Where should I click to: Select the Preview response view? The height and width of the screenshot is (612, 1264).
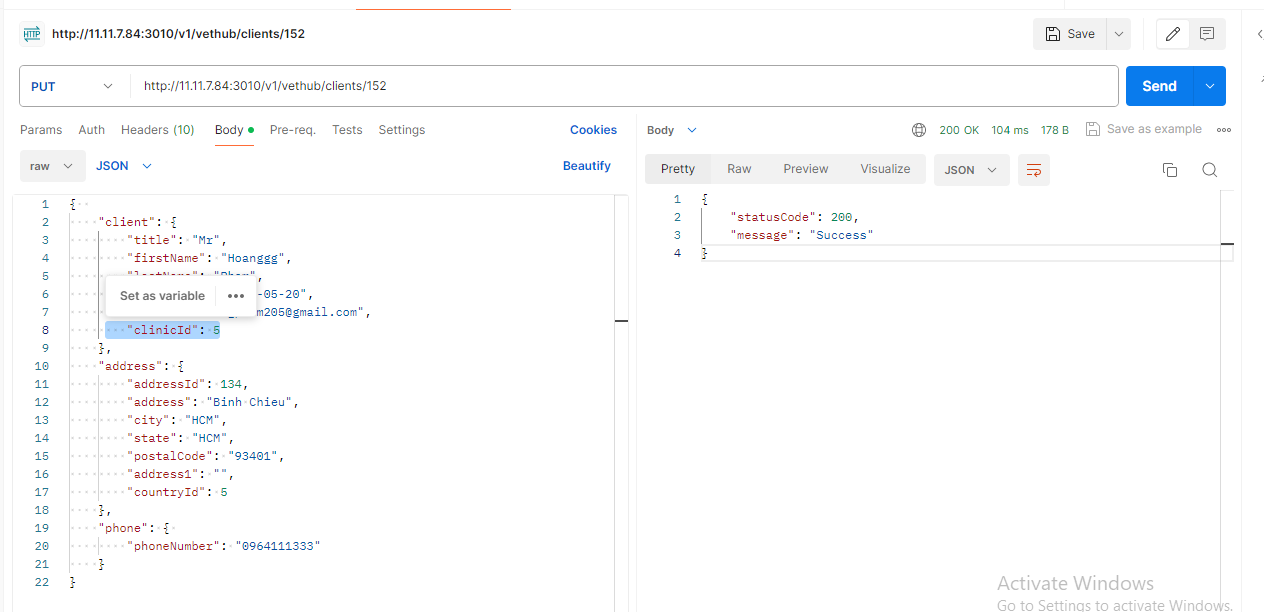(806, 169)
